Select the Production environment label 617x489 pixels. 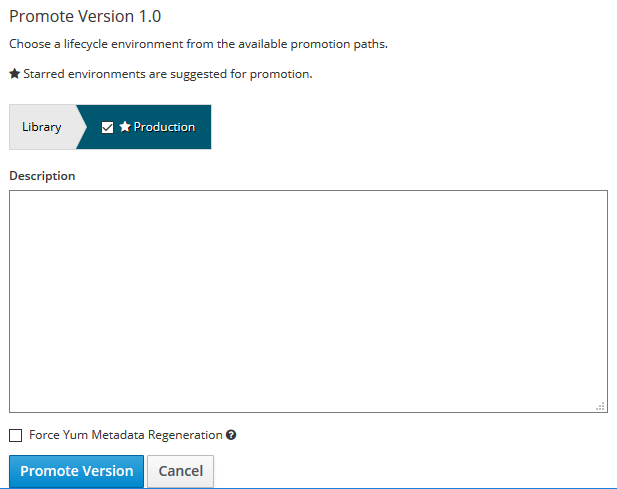[164, 127]
